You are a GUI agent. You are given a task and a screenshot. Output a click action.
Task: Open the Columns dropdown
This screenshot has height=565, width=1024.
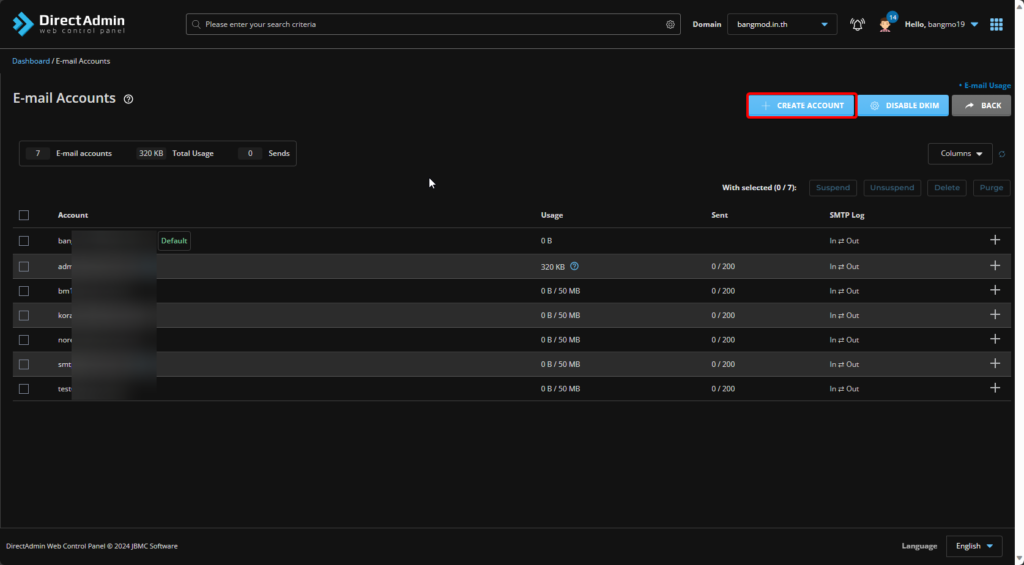tap(960, 153)
